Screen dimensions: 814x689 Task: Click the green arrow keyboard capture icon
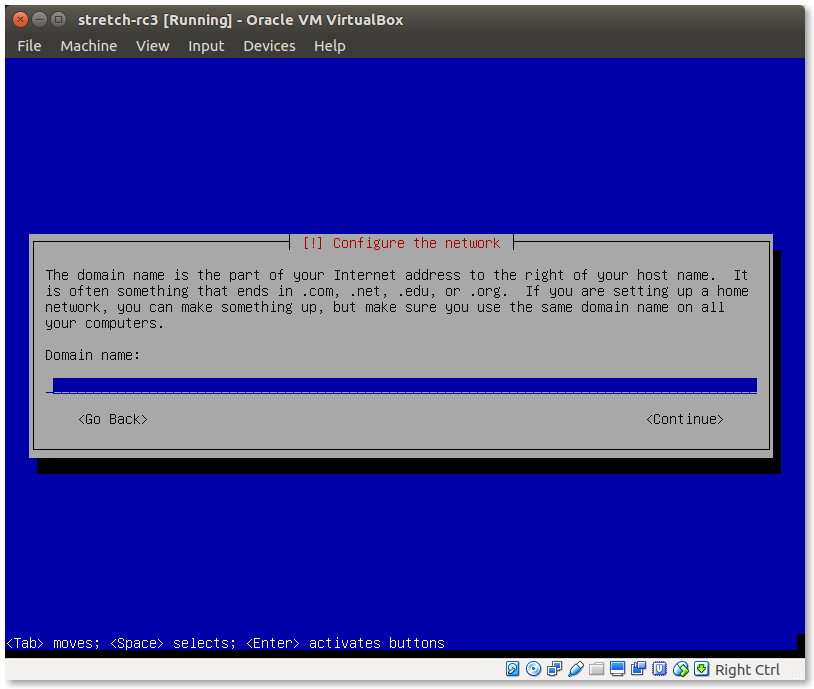(x=701, y=669)
